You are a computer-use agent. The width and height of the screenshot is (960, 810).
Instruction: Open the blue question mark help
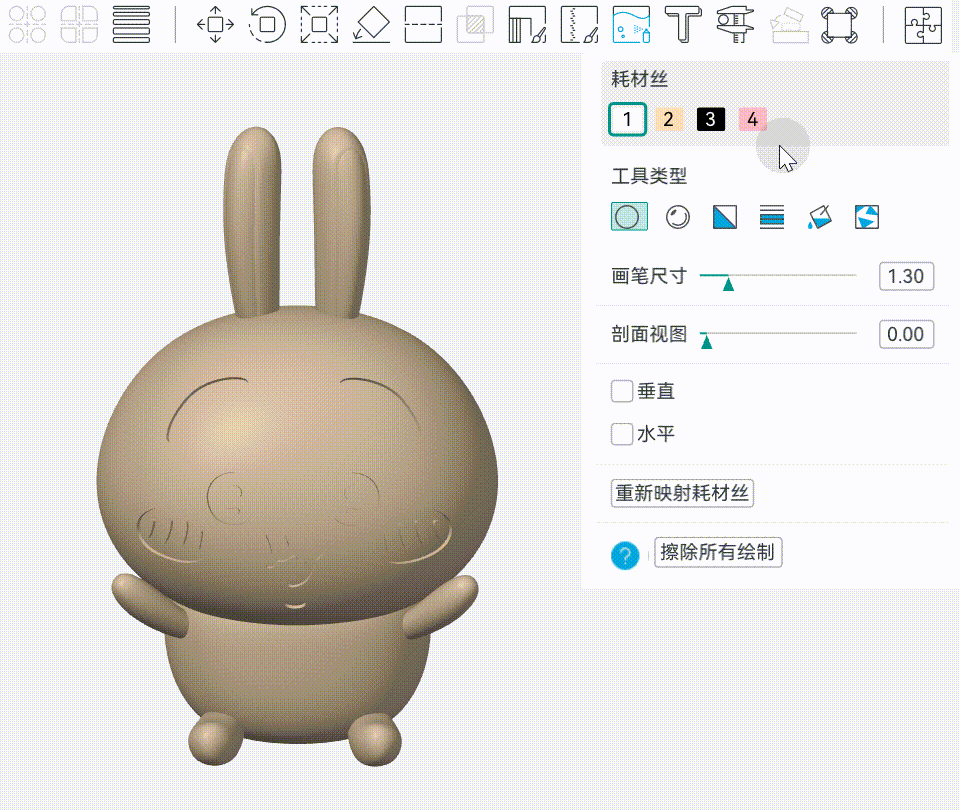click(x=625, y=555)
